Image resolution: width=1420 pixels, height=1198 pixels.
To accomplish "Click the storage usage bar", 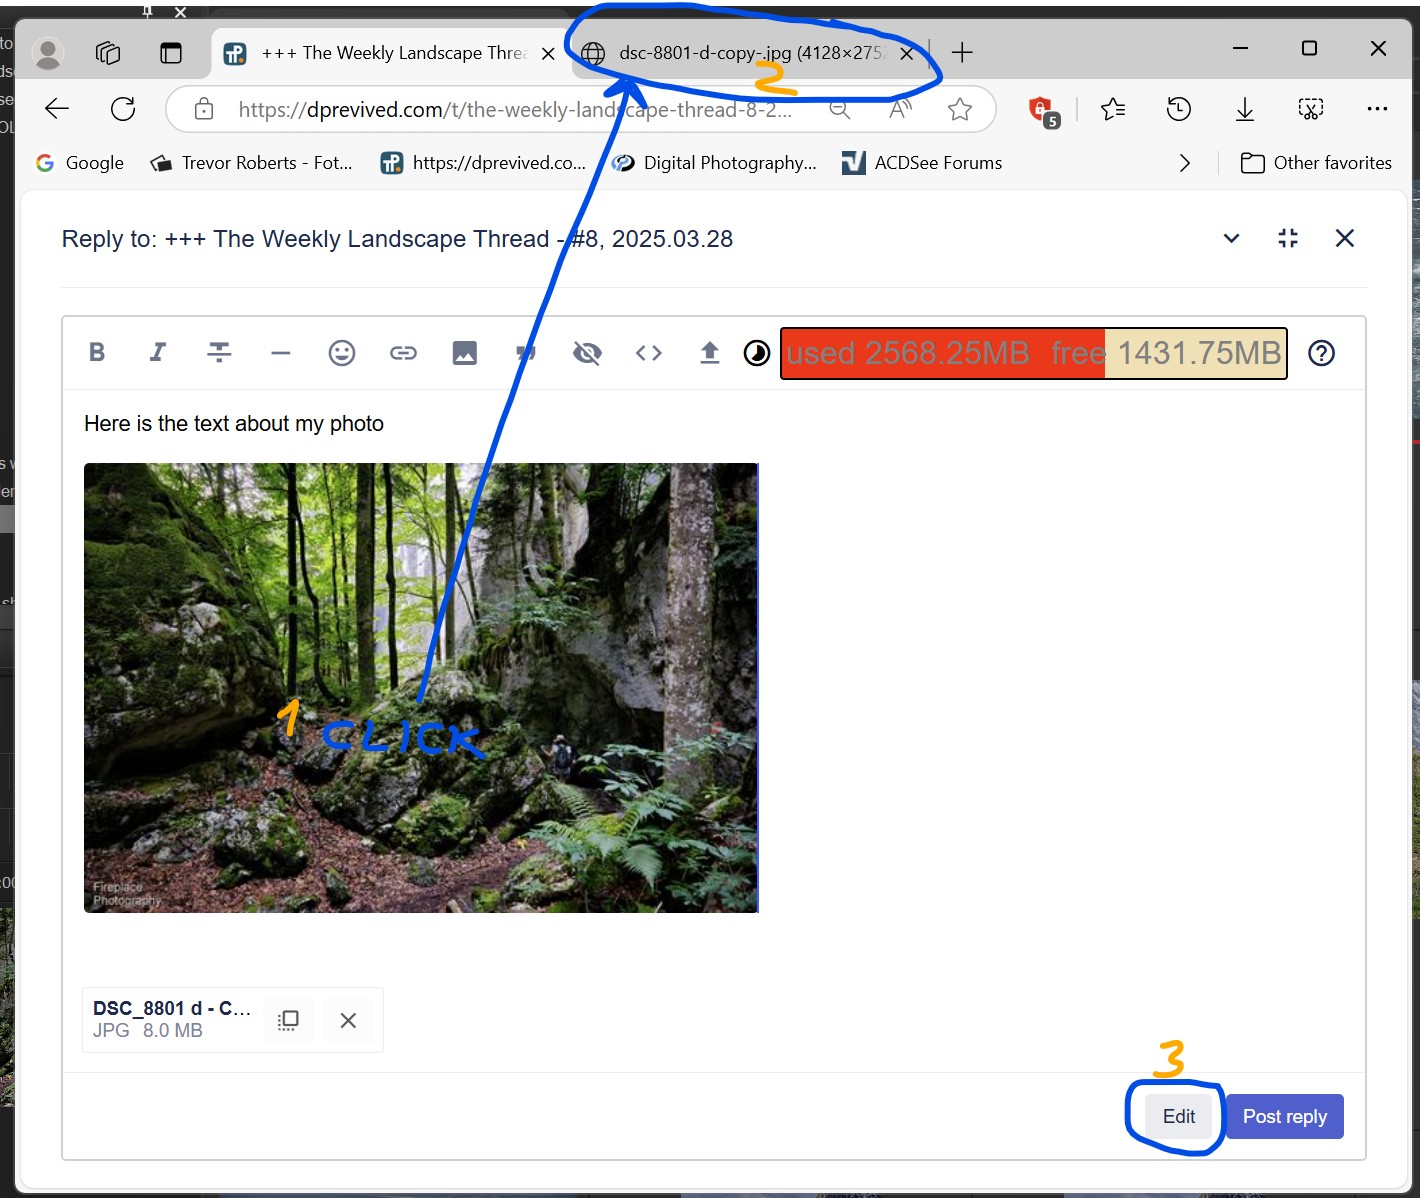I will (x=1033, y=353).
